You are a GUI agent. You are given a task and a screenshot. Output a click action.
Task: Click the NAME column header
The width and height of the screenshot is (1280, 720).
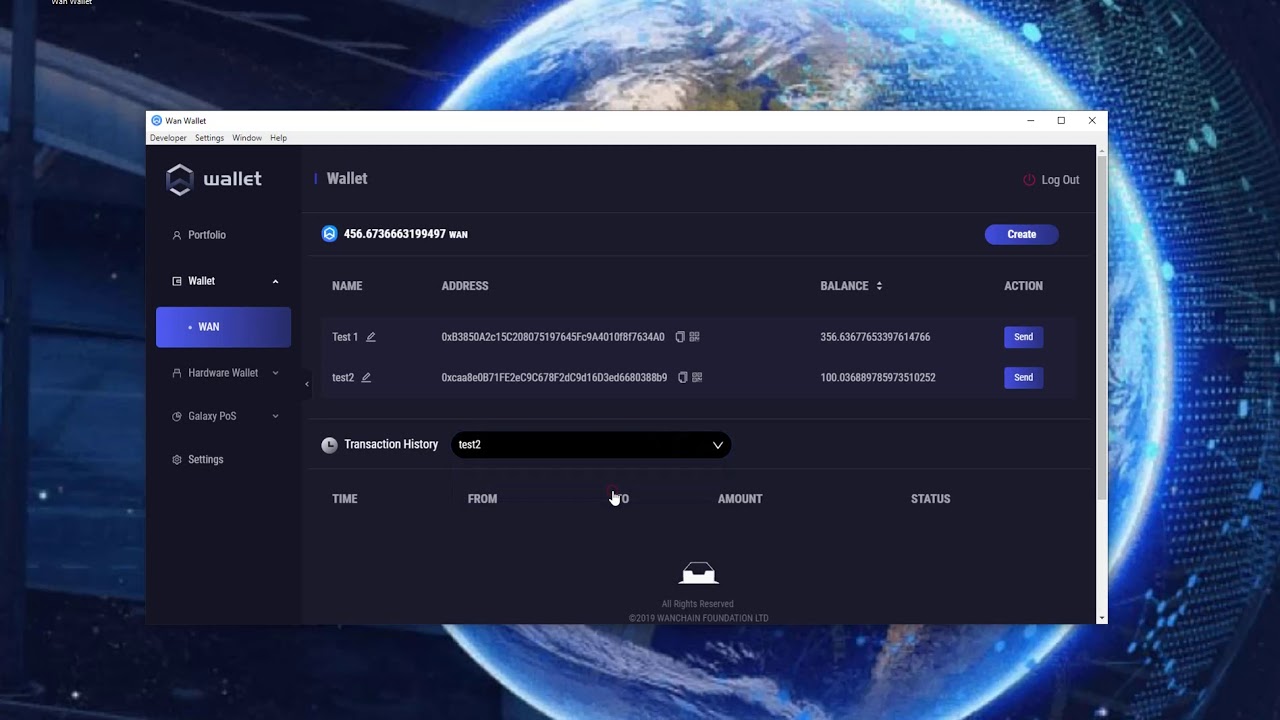click(347, 286)
